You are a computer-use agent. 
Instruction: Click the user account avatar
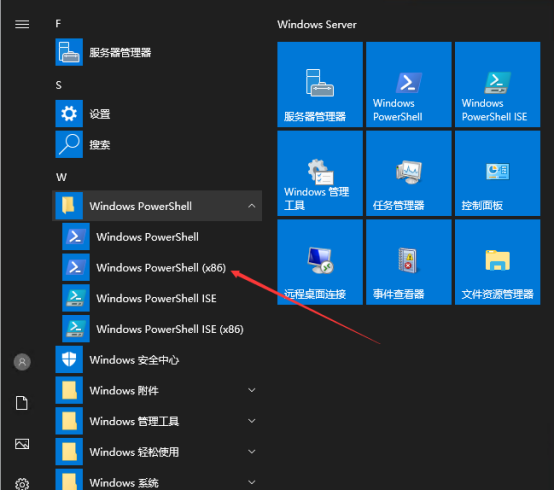click(22, 362)
